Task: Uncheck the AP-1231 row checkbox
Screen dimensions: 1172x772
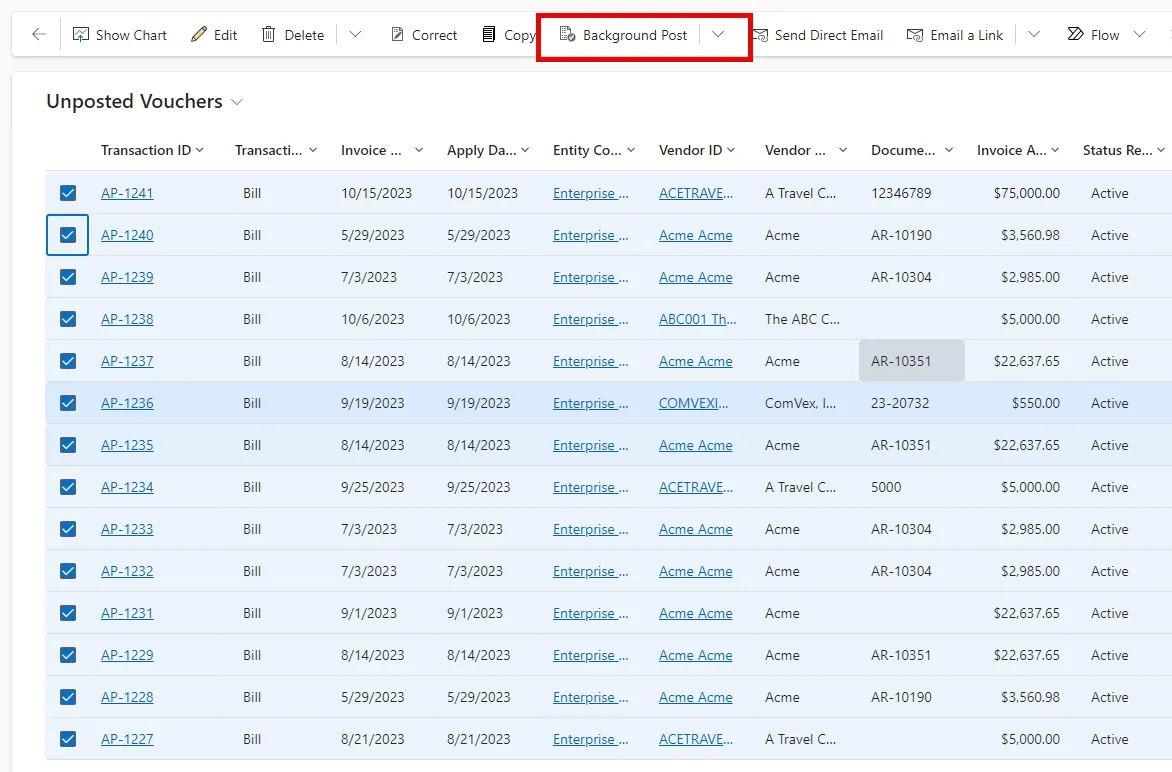Action: click(x=68, y=613)
